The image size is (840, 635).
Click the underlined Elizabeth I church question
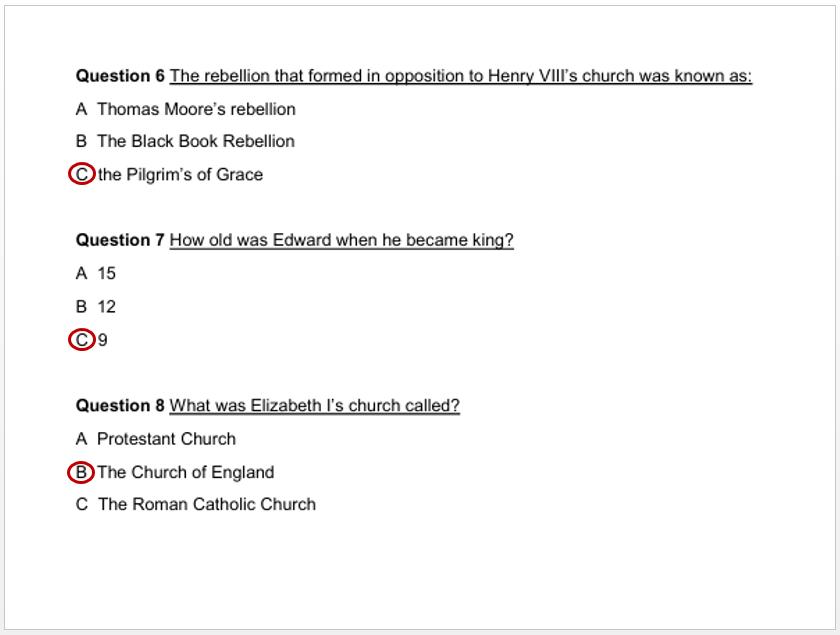[x=314, y=406]
